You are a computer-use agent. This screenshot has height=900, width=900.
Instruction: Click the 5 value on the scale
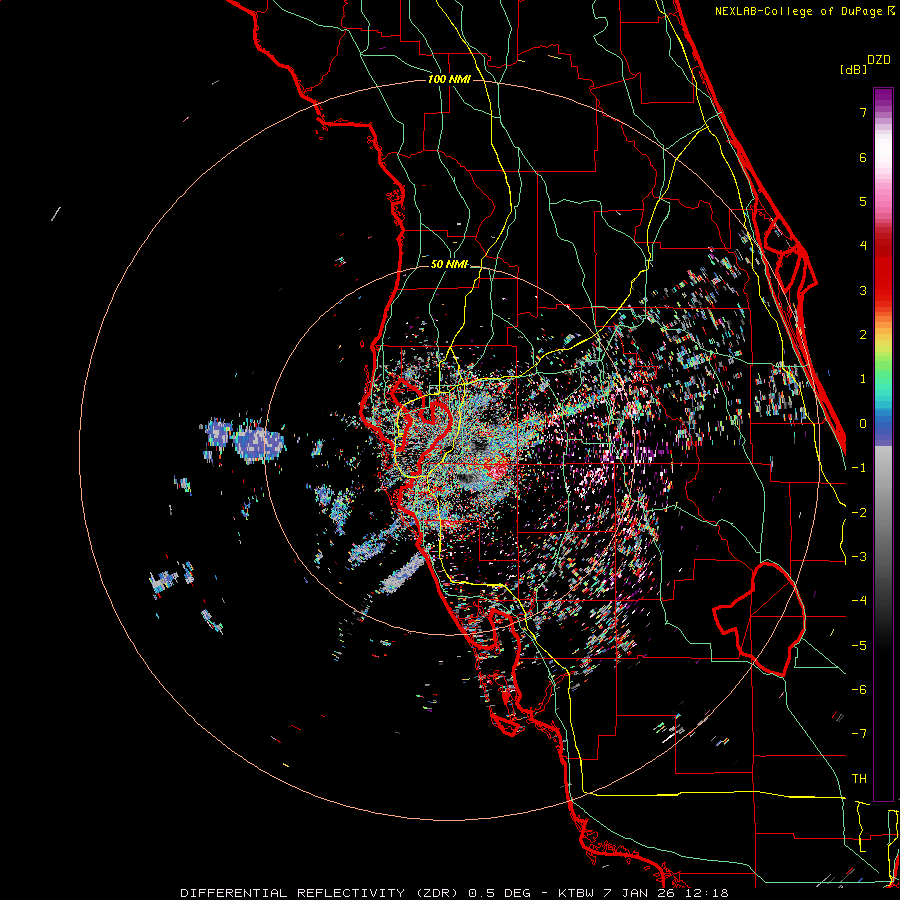(863, 201)
